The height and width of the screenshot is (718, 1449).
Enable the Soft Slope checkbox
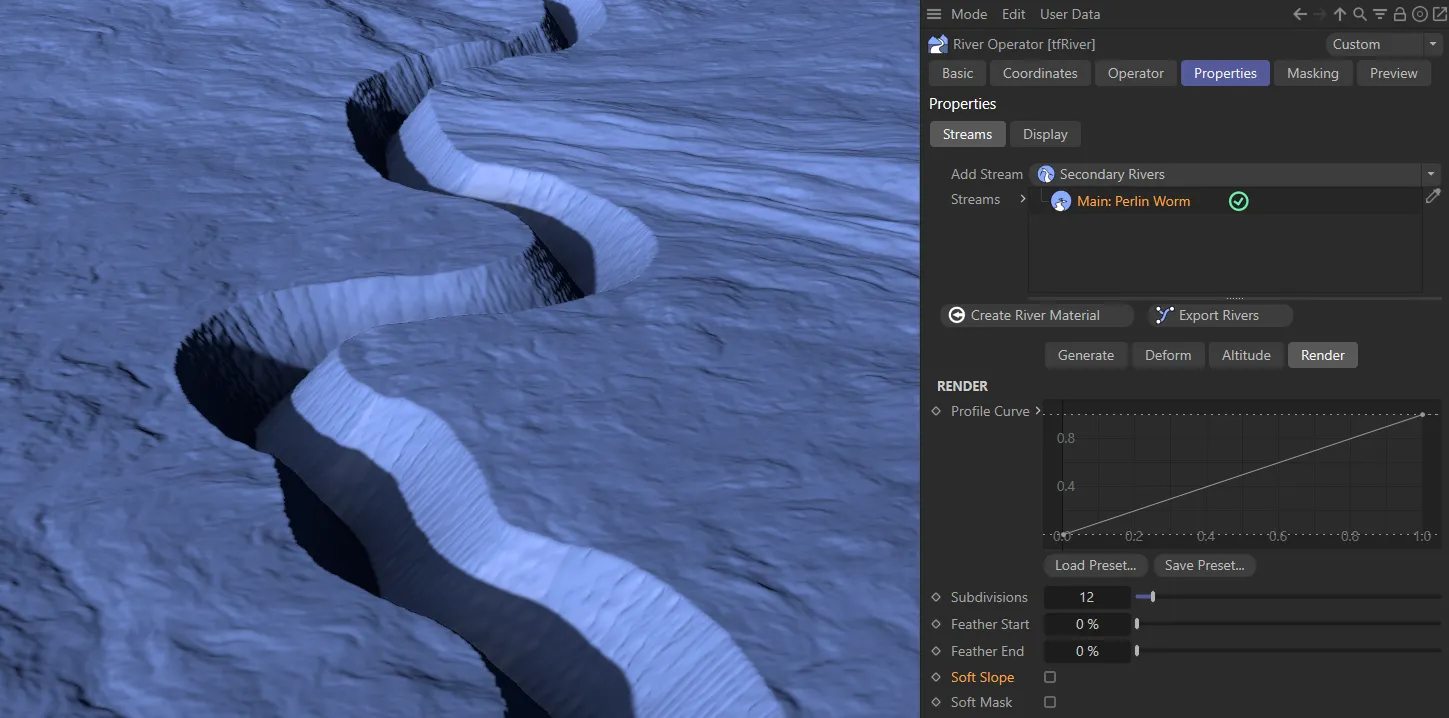(x=1049, y=677)
